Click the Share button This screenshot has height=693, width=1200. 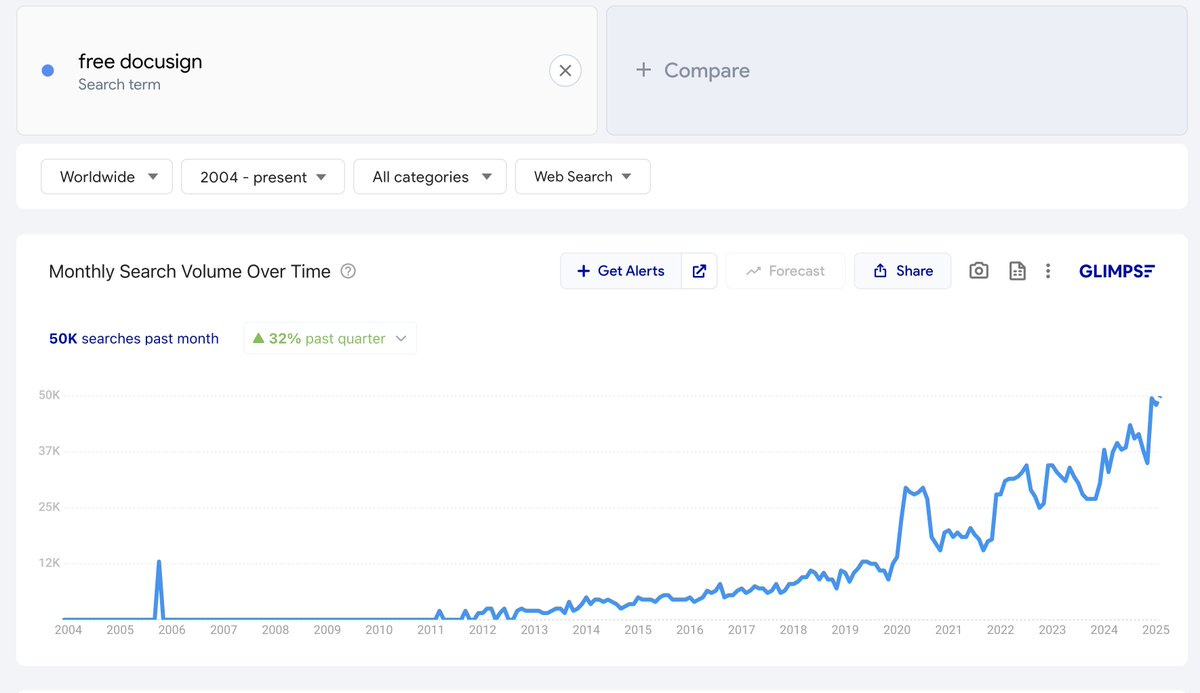(x=902, y=271)
